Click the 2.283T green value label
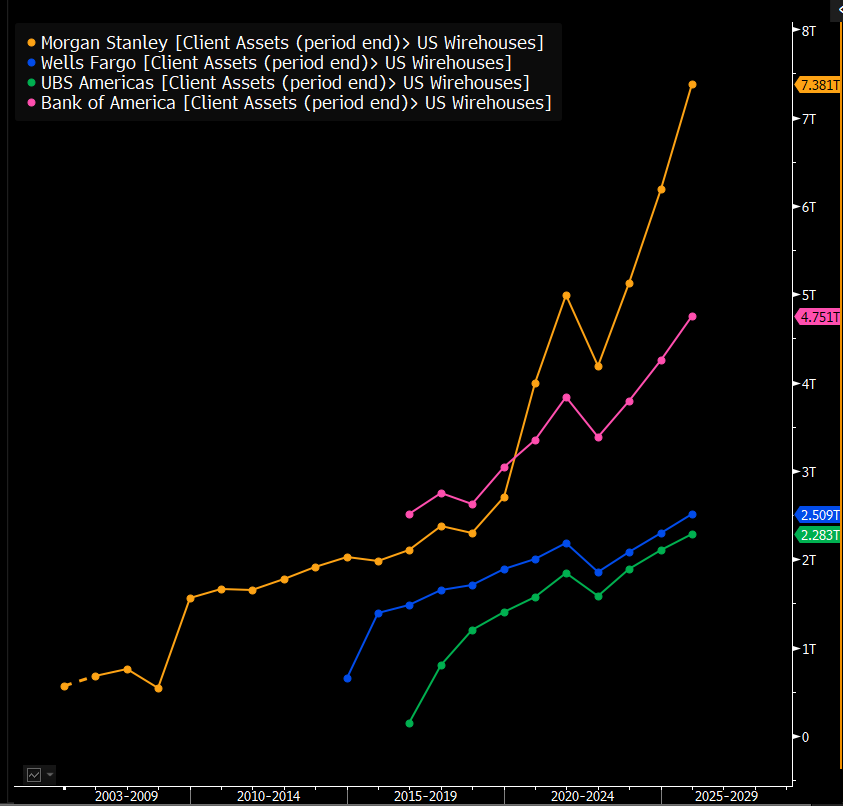This screenshot has width=843, height=806. click(x=818, y=535)
